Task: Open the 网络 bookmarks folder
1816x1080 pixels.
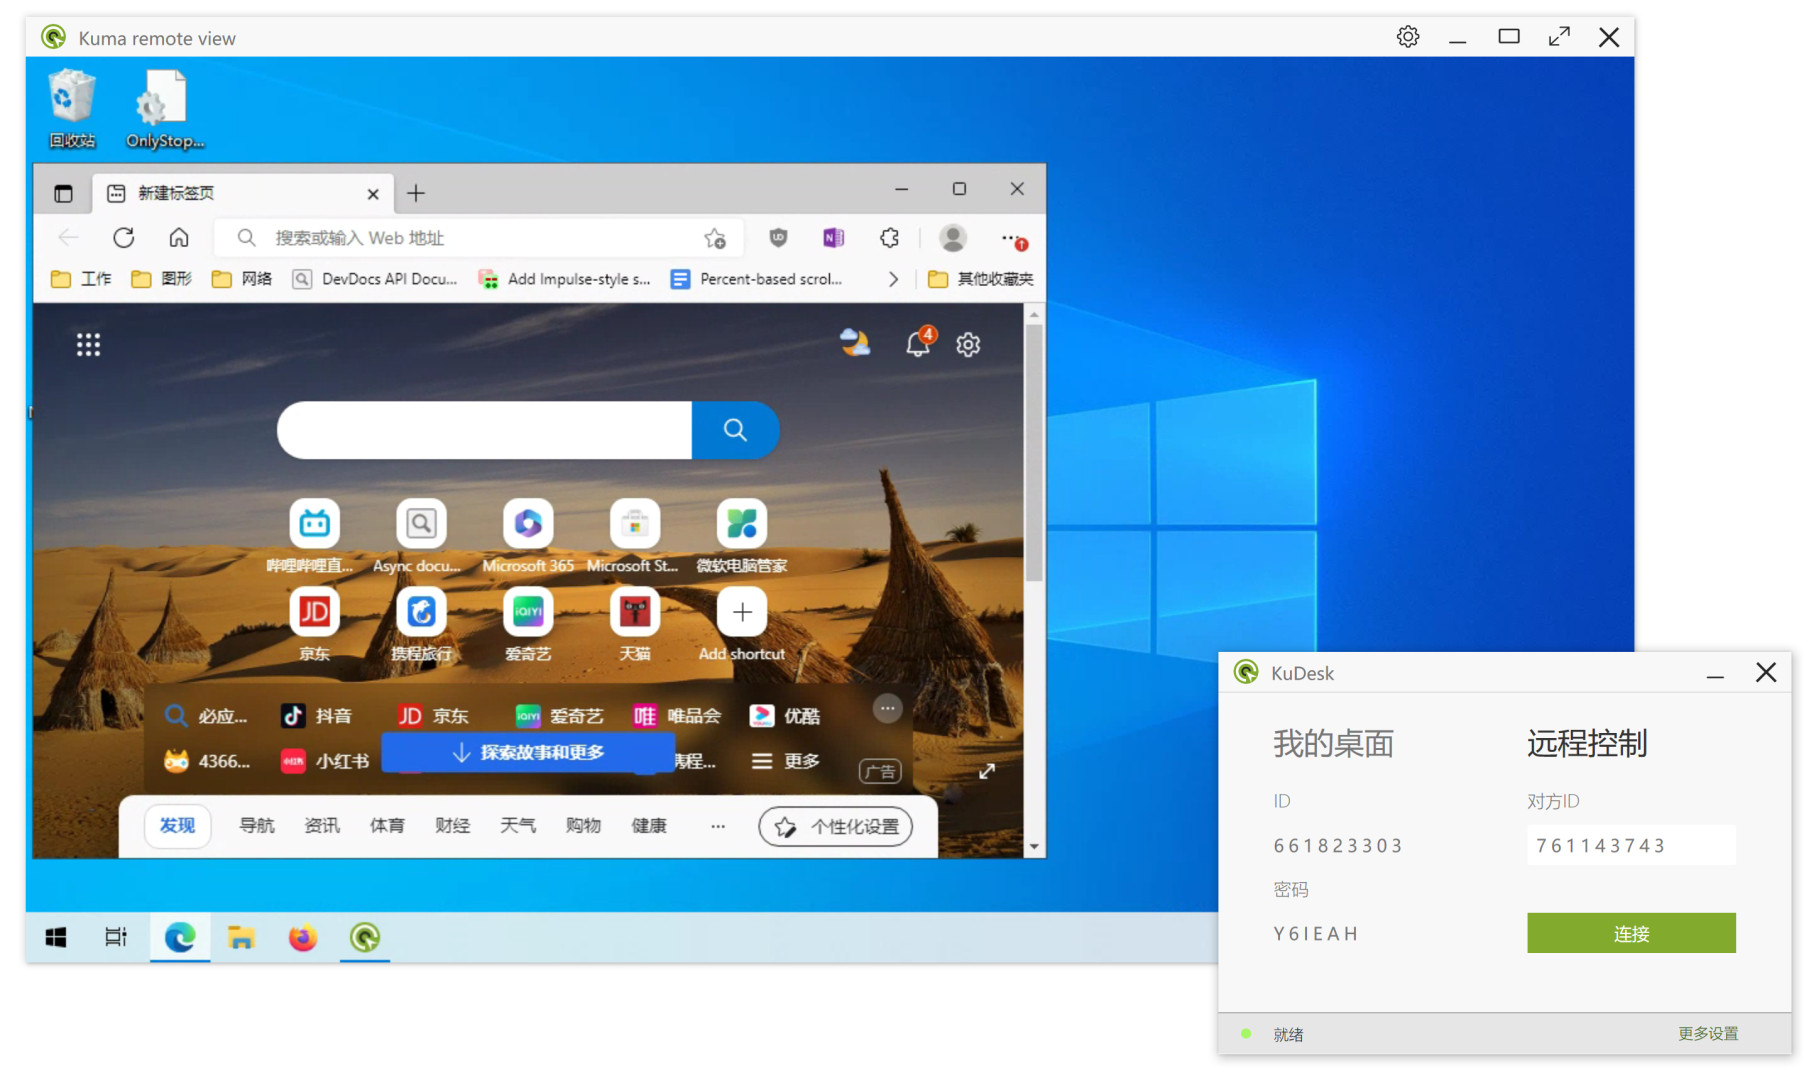Action: pos(242,279)
